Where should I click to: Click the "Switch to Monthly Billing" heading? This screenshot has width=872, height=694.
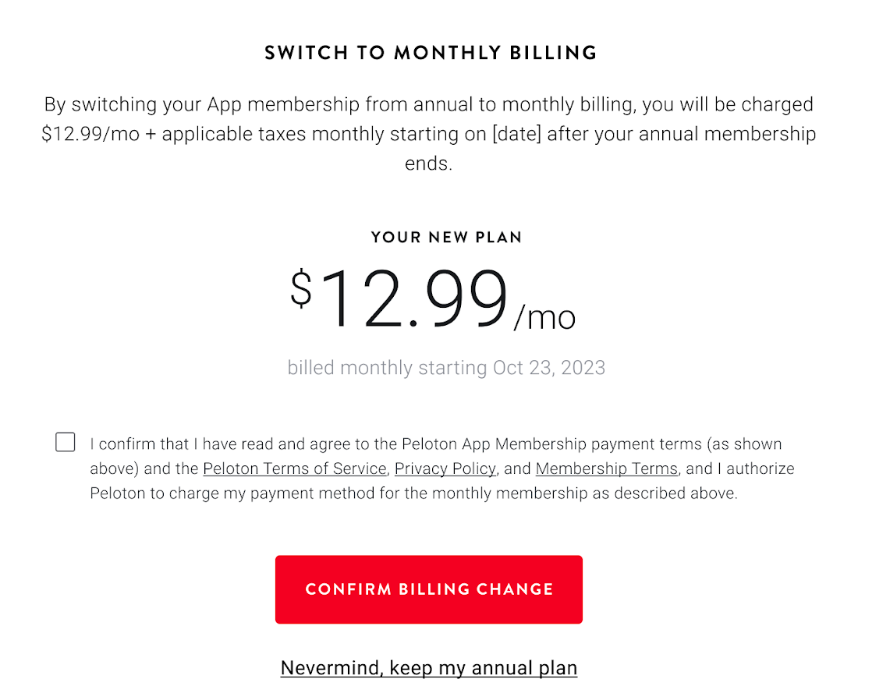coord(430,53)
